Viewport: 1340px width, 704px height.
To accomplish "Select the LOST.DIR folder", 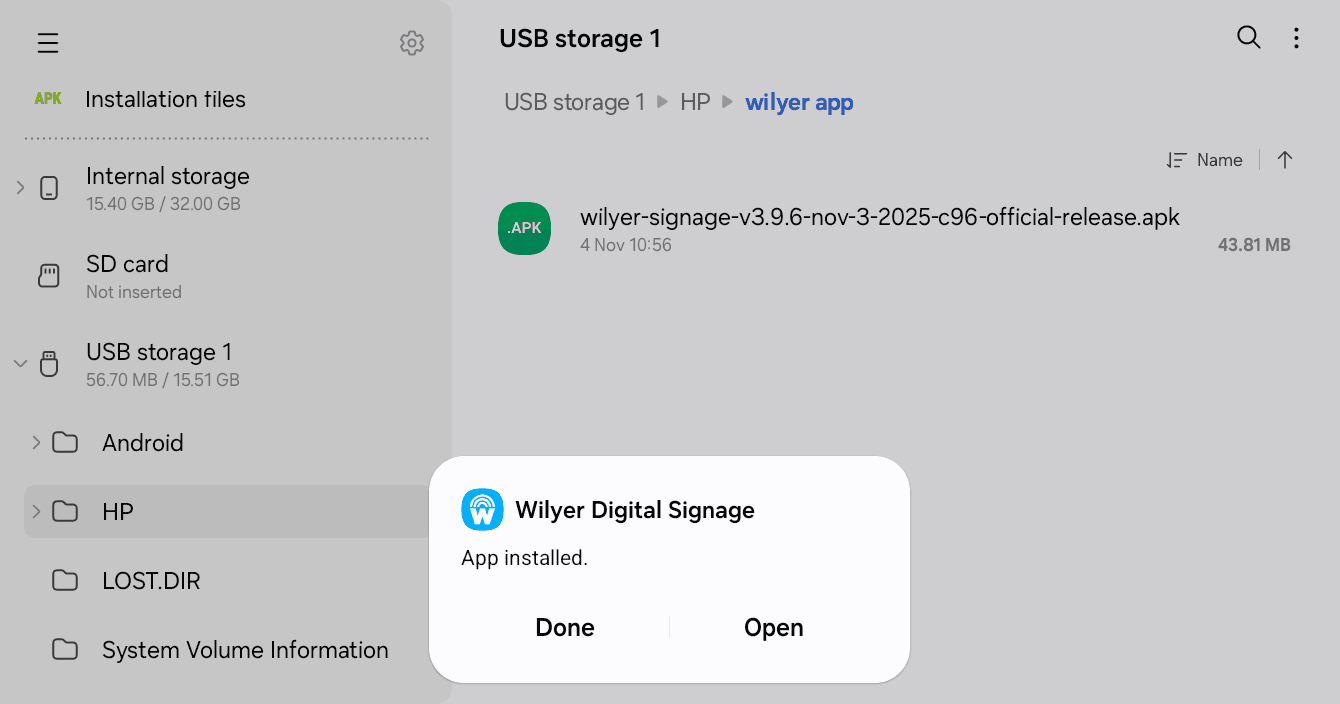I will tap(228, 581).
